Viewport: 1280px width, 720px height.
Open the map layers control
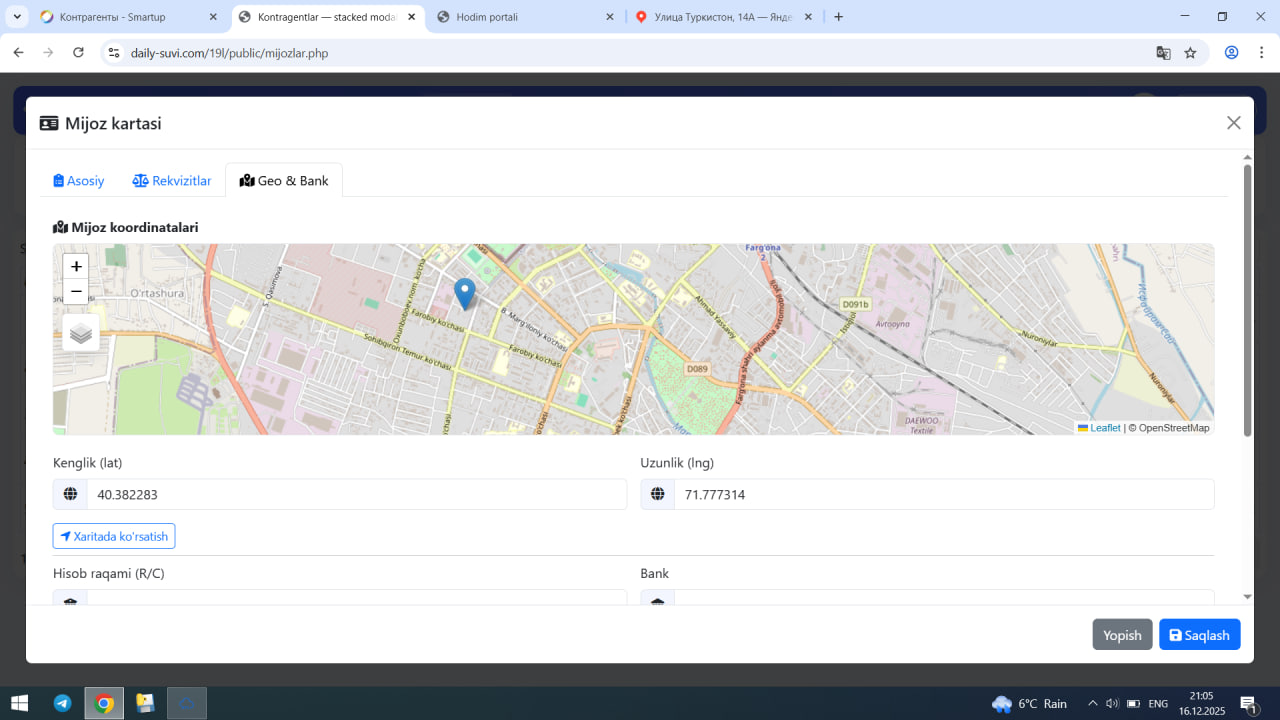click(81, 333)
